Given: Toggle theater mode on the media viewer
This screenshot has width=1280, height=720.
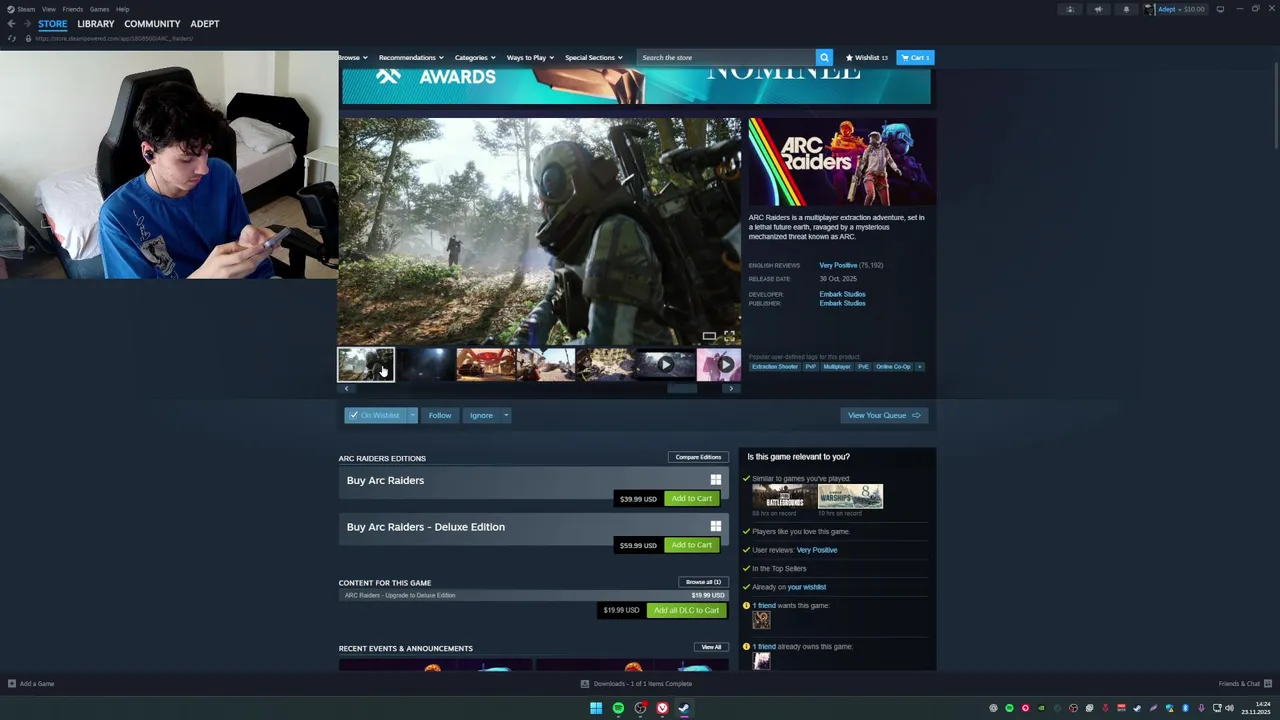Looking at the screenshot, I should click(x=709, y=337).
